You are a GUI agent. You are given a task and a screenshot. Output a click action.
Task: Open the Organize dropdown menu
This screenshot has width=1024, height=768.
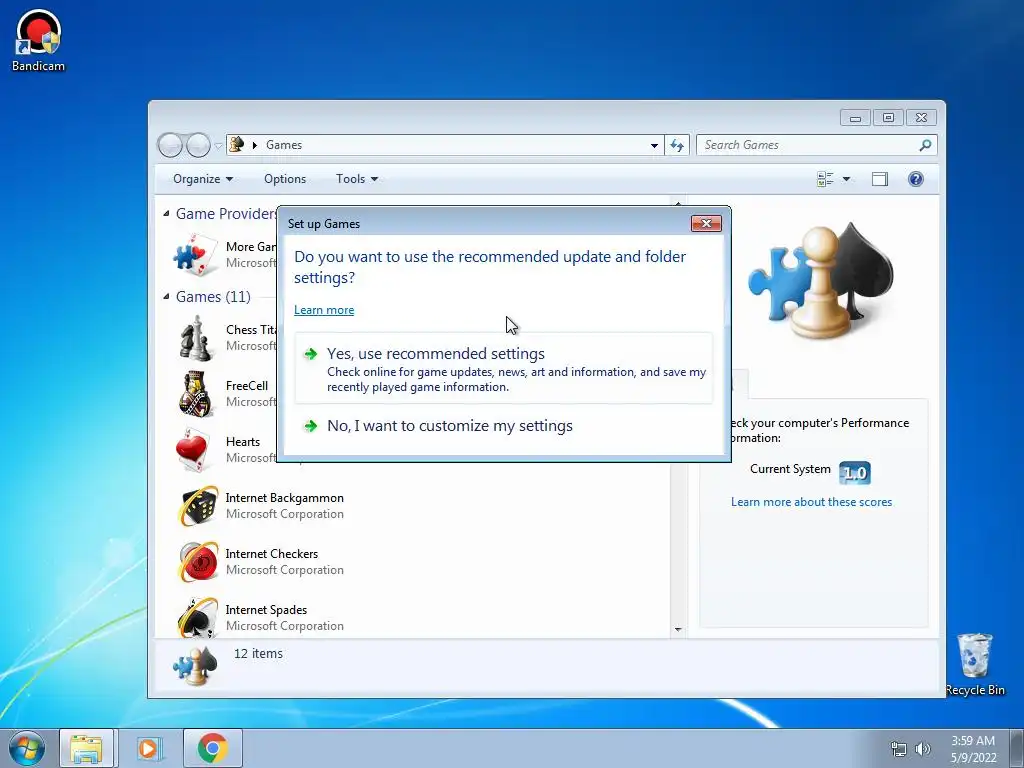pyautogui.click(x=202, y=179)
